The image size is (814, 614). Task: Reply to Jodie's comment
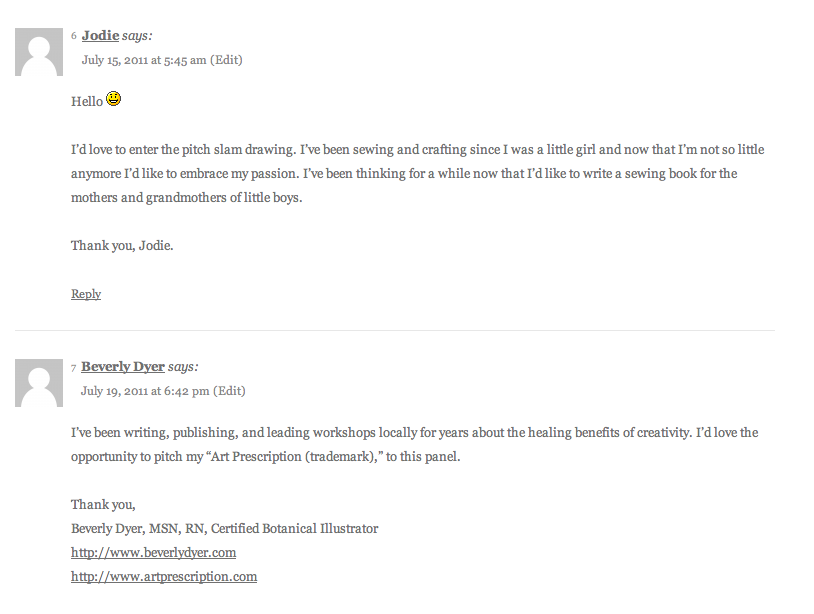[x=86, y=294]
